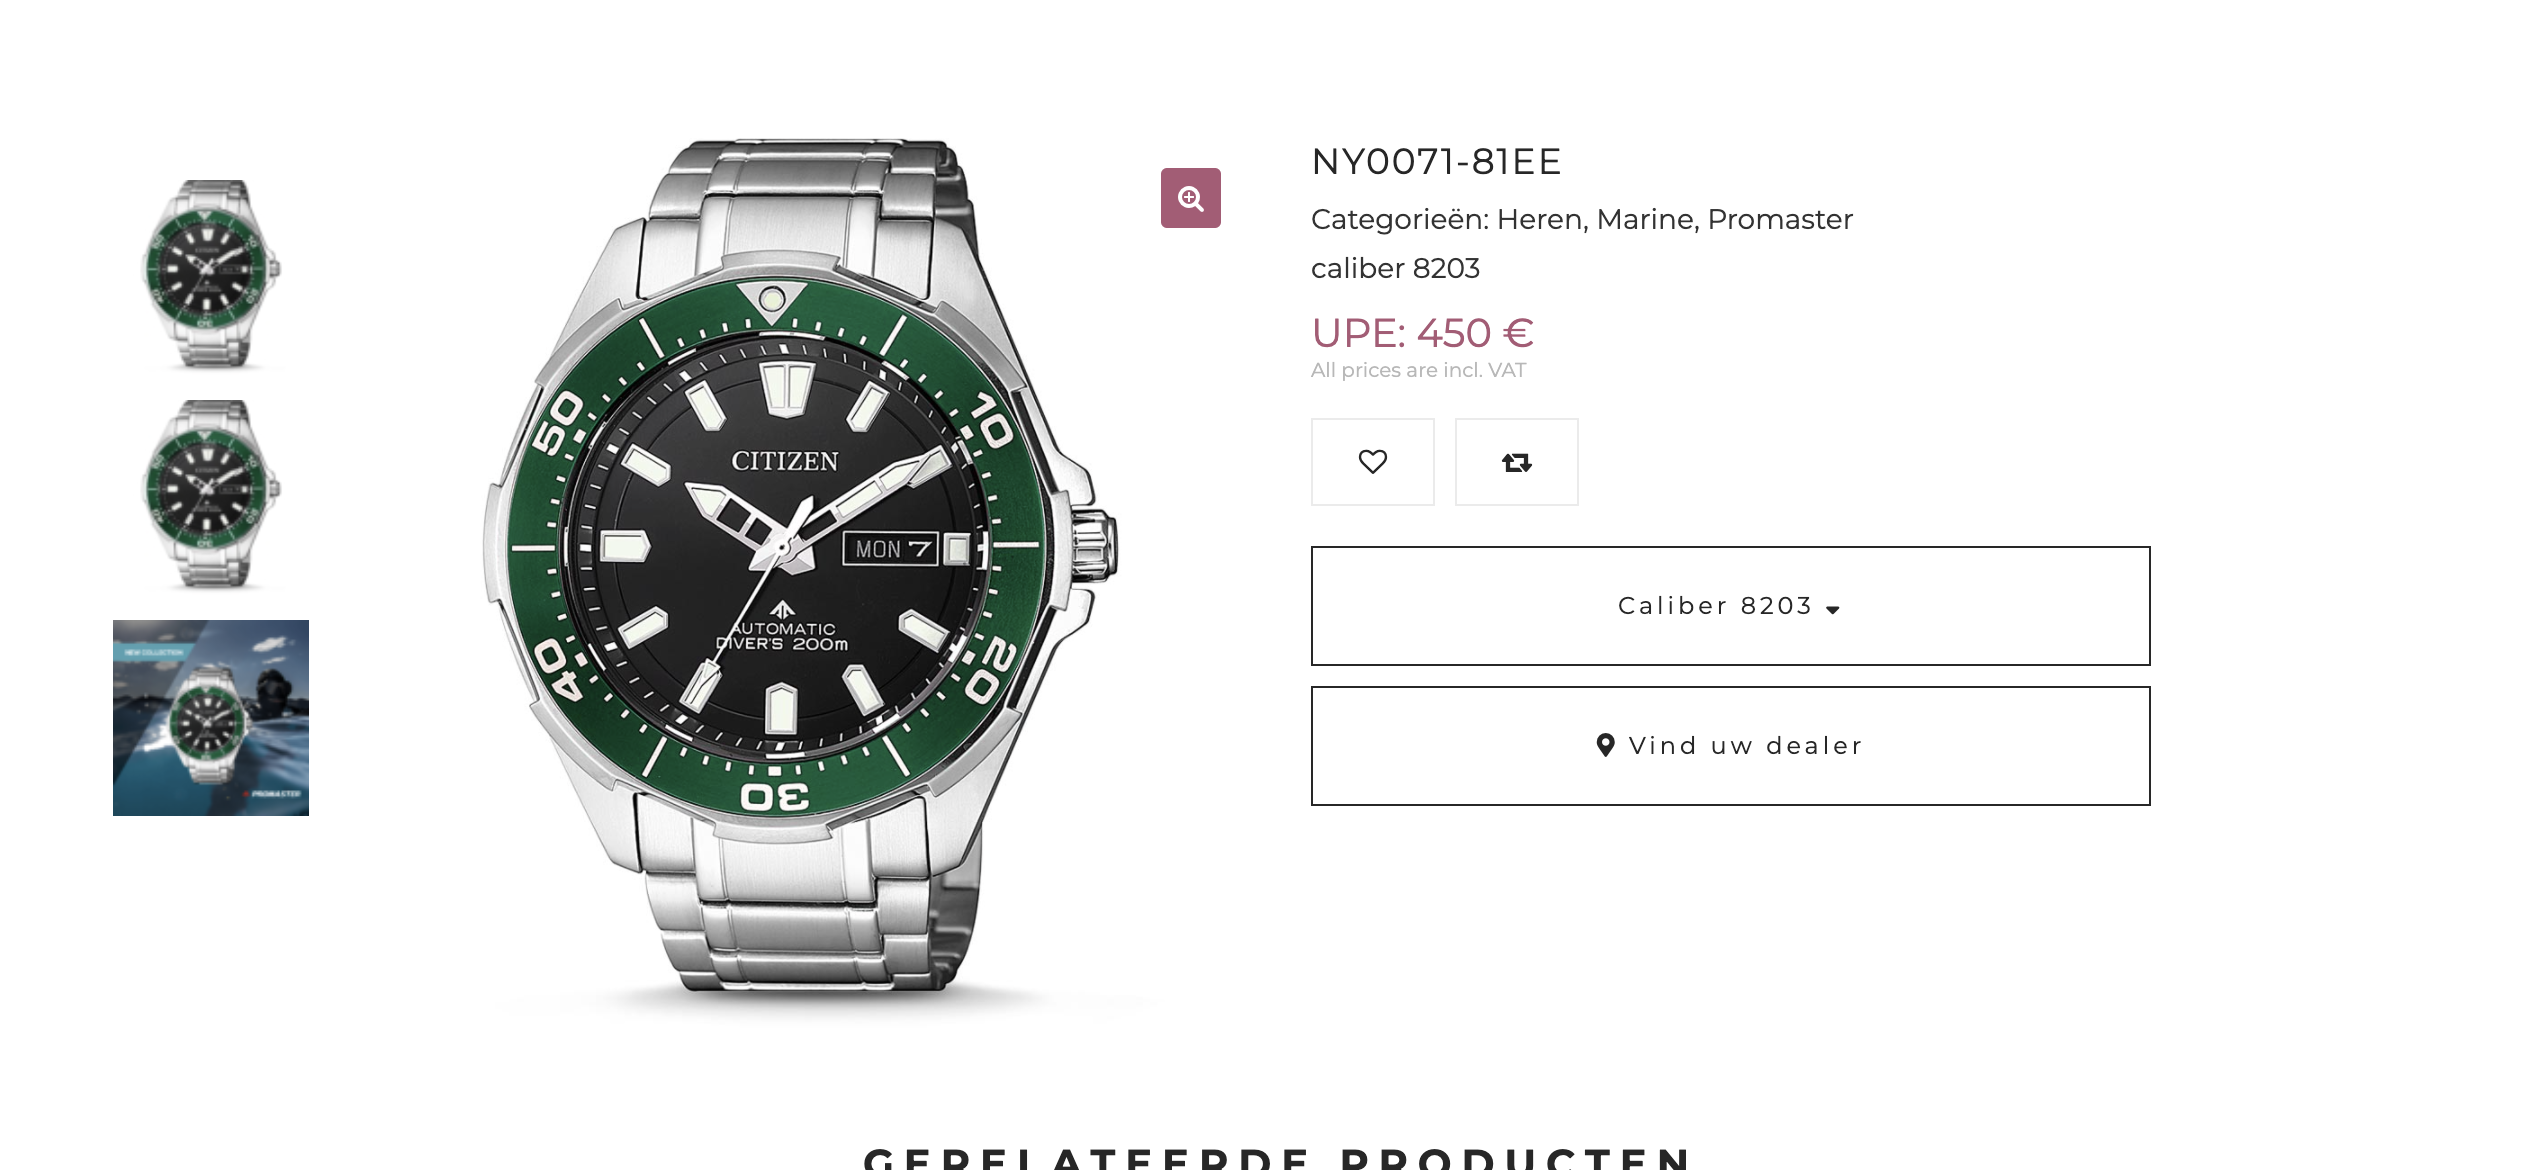Screen dimensions: 2546x1170
Task: Click the magnifier zoom icon on image
Action: [x=1190, y=198]
